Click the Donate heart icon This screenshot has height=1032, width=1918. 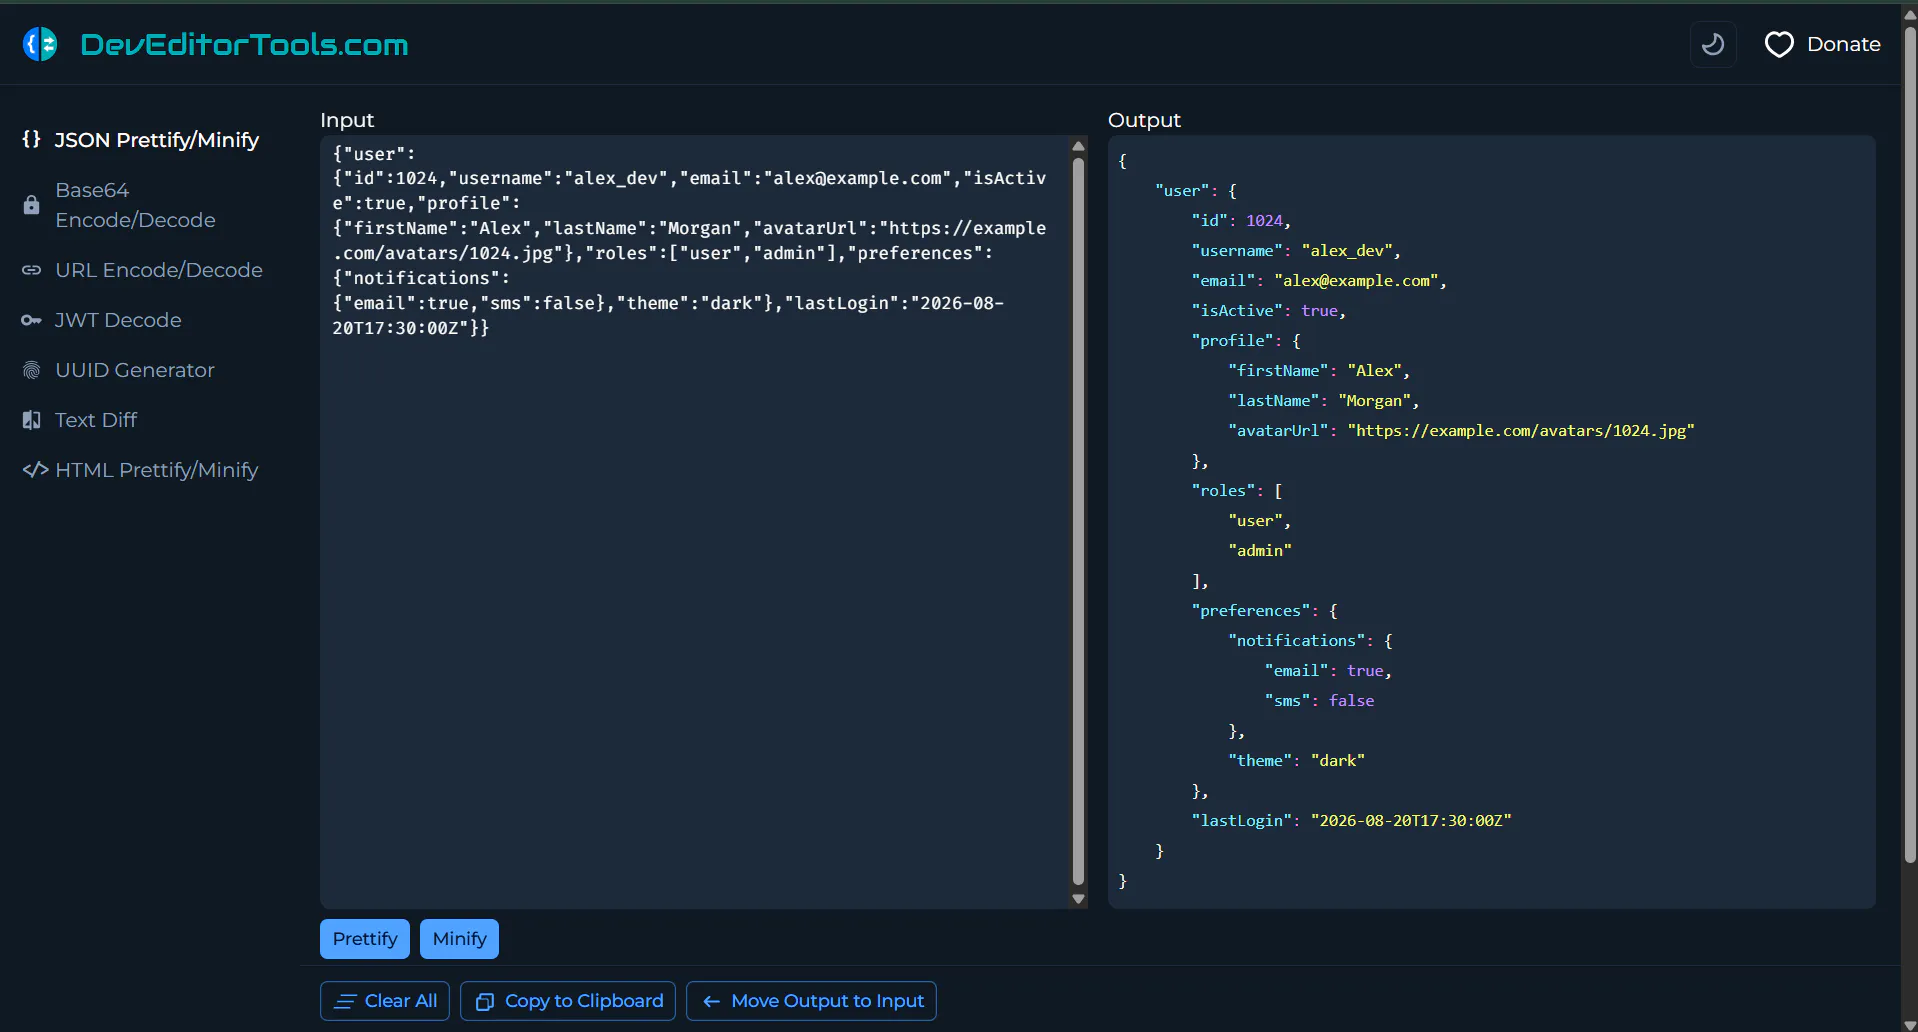tap(1779, 44)
